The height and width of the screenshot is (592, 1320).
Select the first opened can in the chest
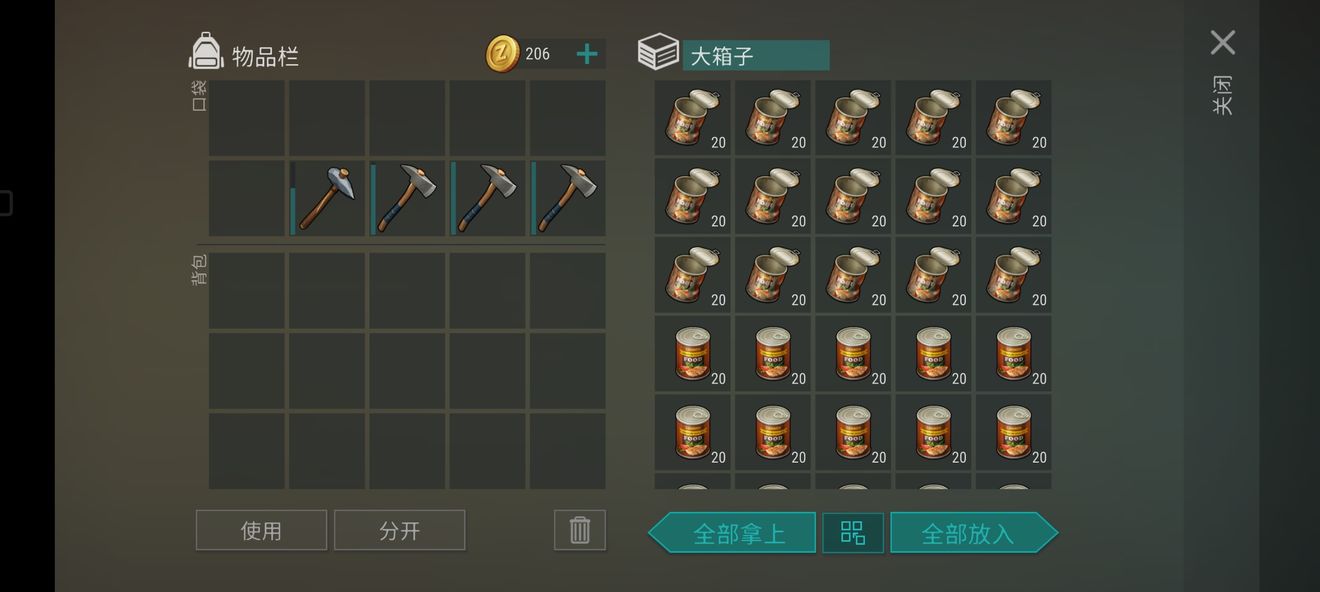coord(692,118)
